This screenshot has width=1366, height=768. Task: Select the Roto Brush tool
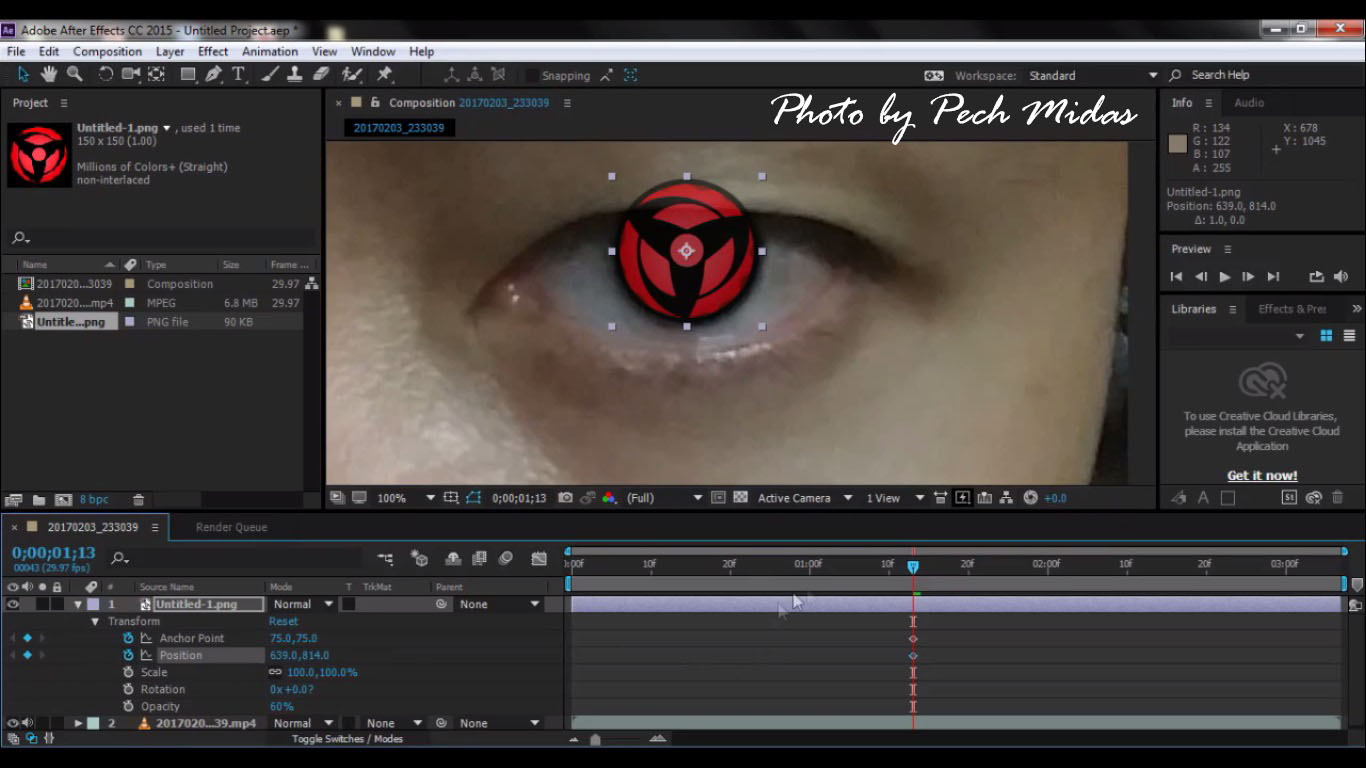(351, 74)
